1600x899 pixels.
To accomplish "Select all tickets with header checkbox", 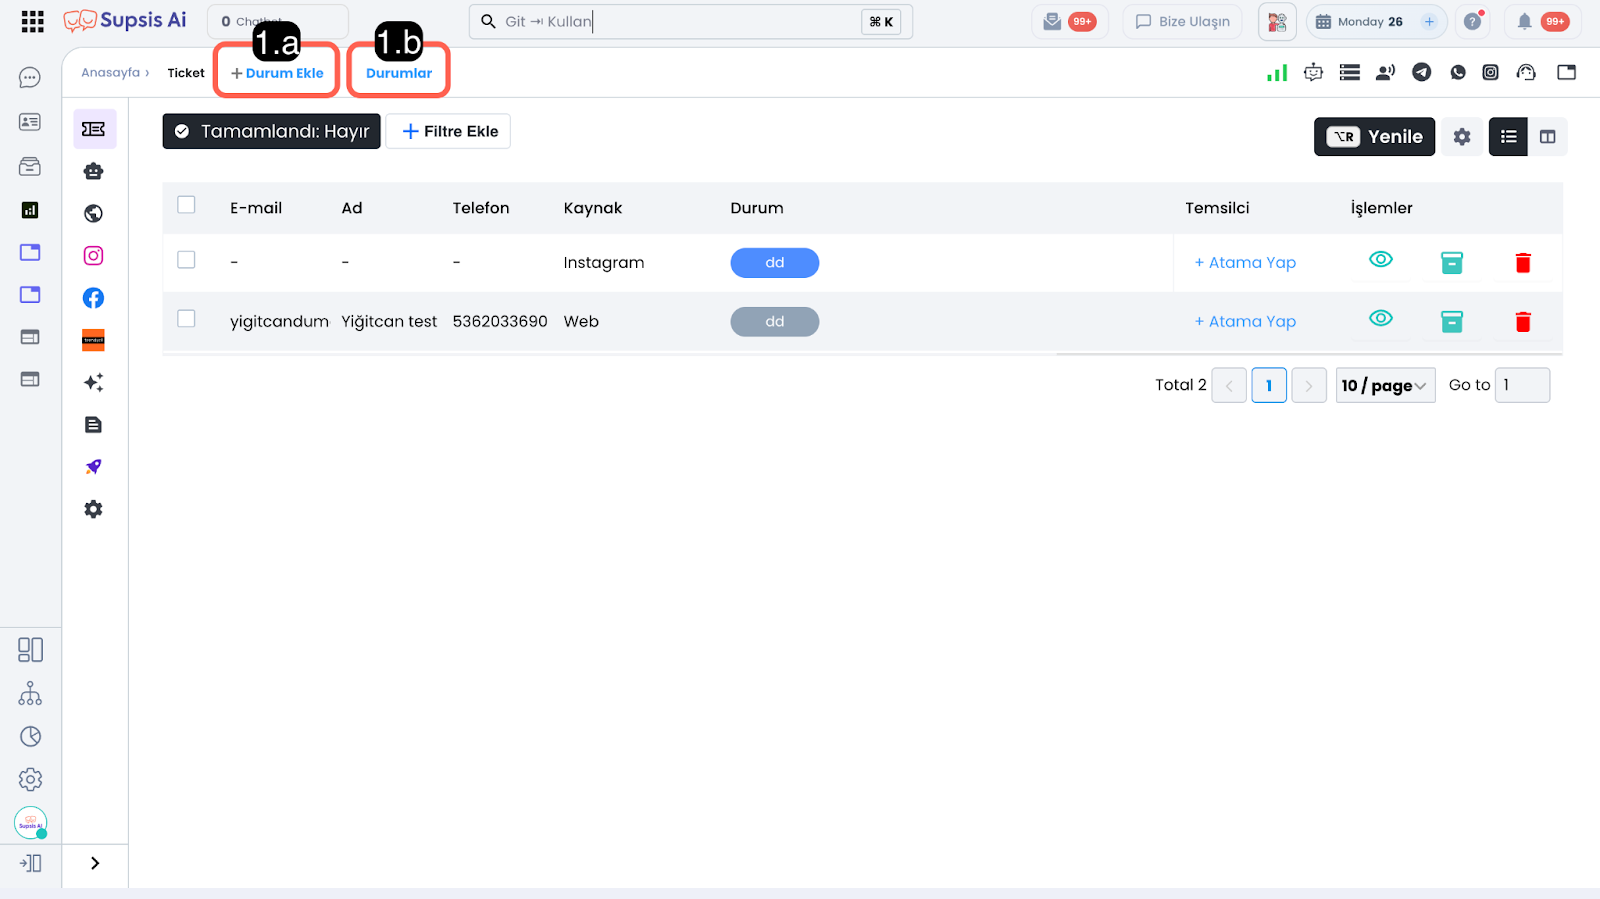I will 186,205.
